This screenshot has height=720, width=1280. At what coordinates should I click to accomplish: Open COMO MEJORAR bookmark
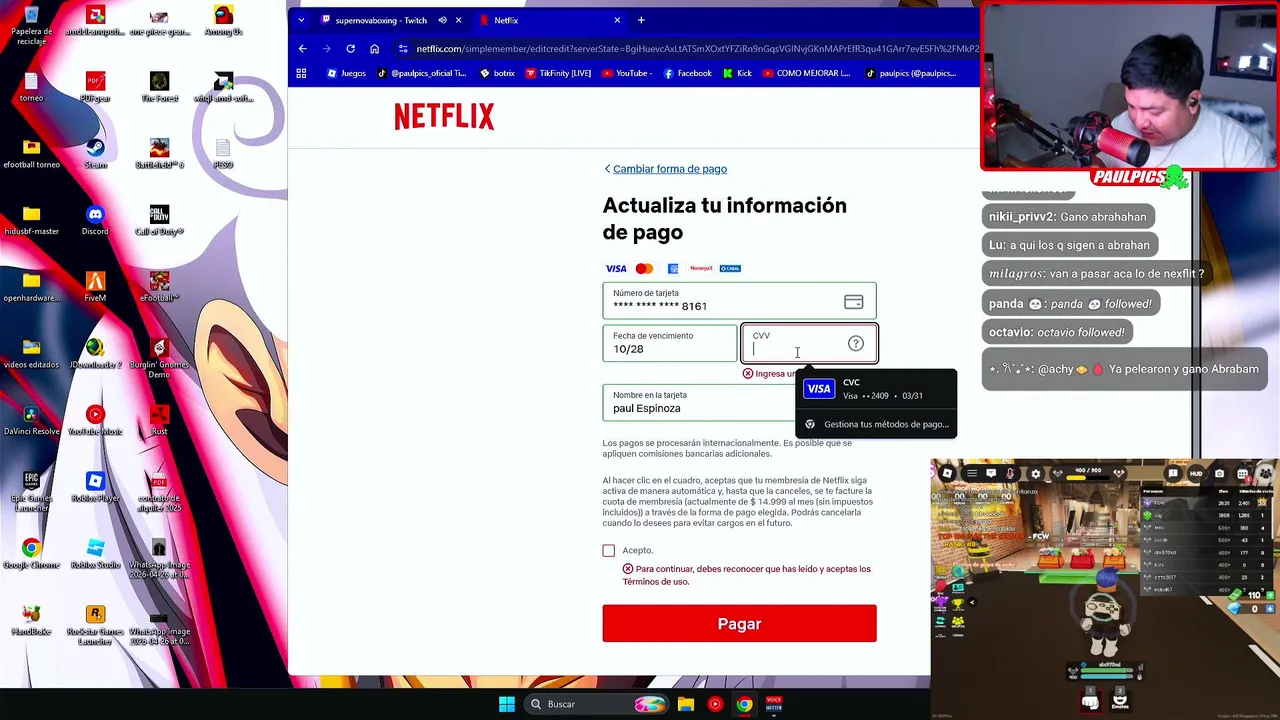(x=806, y=73)
